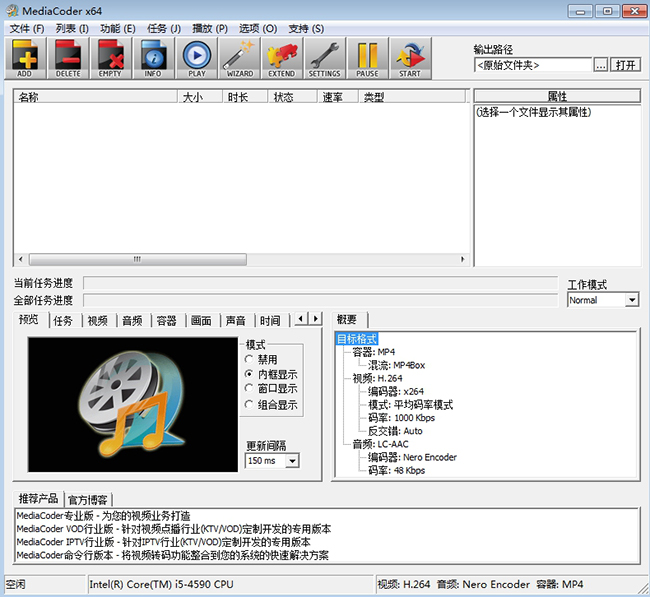The width and height of the screenshot is (650, 597).
Task: Click START to begin transcoding
Action: (410, 58)
